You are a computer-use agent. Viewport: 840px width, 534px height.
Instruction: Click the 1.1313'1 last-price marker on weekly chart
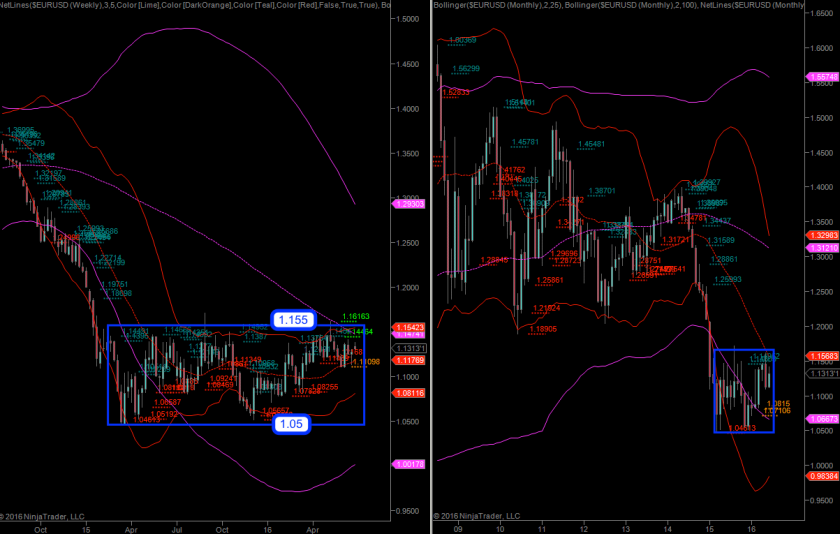pyautogui.click(x=411, y=348)
